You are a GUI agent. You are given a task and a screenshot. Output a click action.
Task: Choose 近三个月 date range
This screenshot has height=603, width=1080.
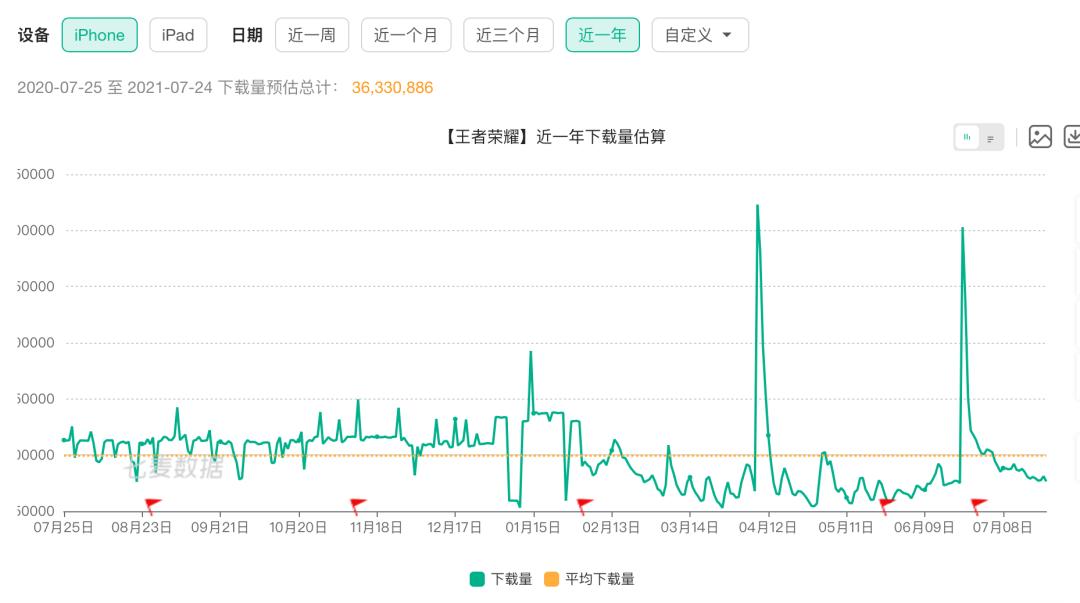click(508, 35)
